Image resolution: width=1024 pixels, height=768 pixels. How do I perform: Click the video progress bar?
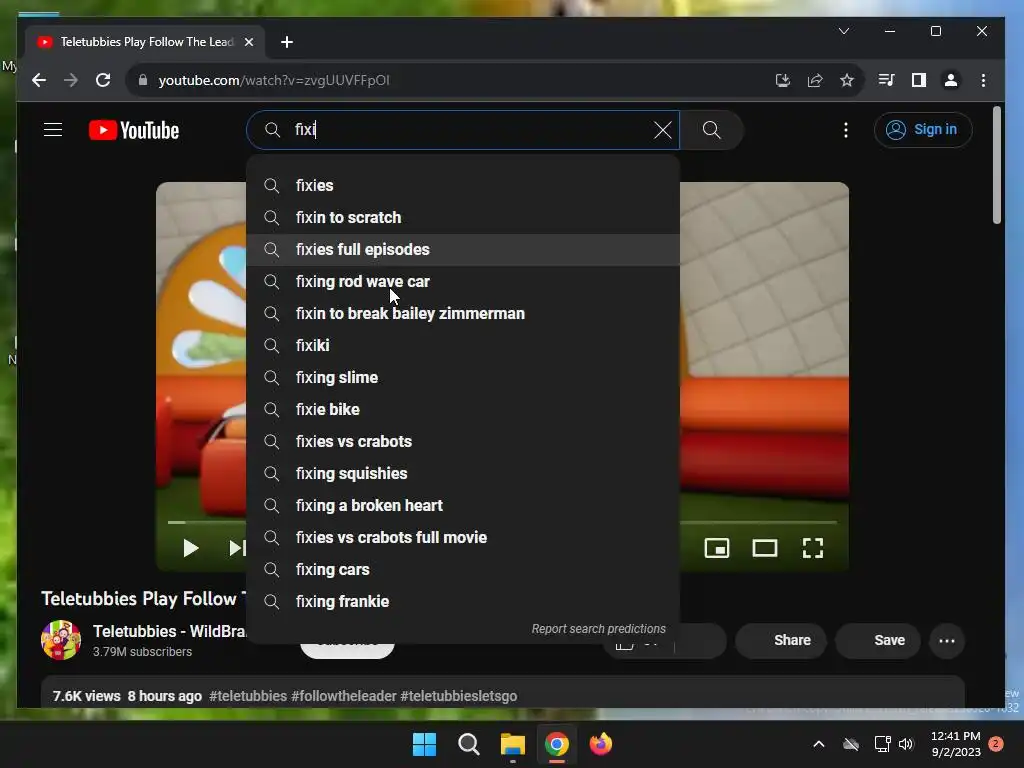[758, 522]
